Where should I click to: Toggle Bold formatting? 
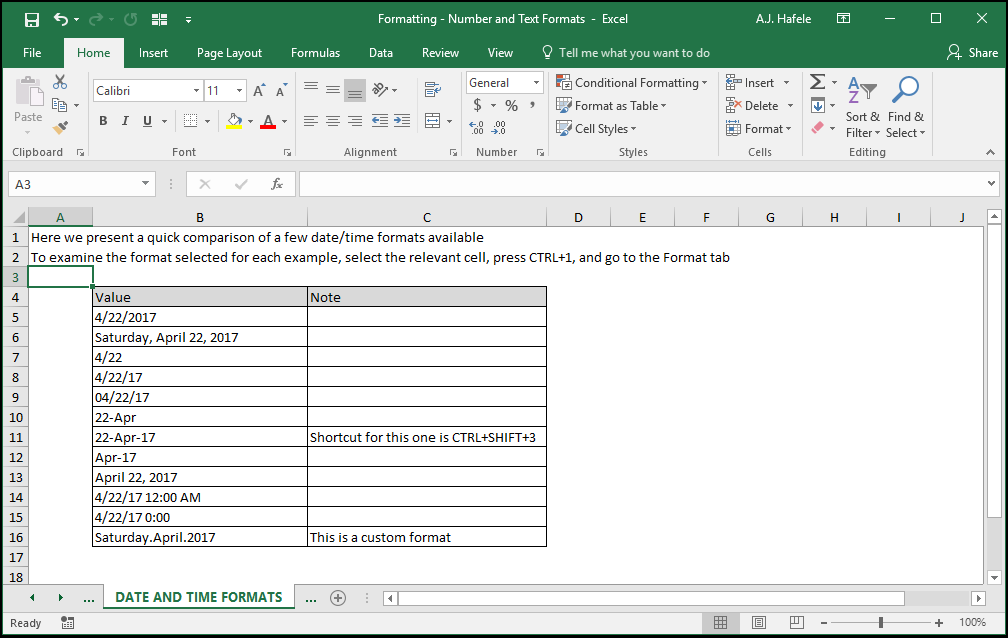coord(103,121)
